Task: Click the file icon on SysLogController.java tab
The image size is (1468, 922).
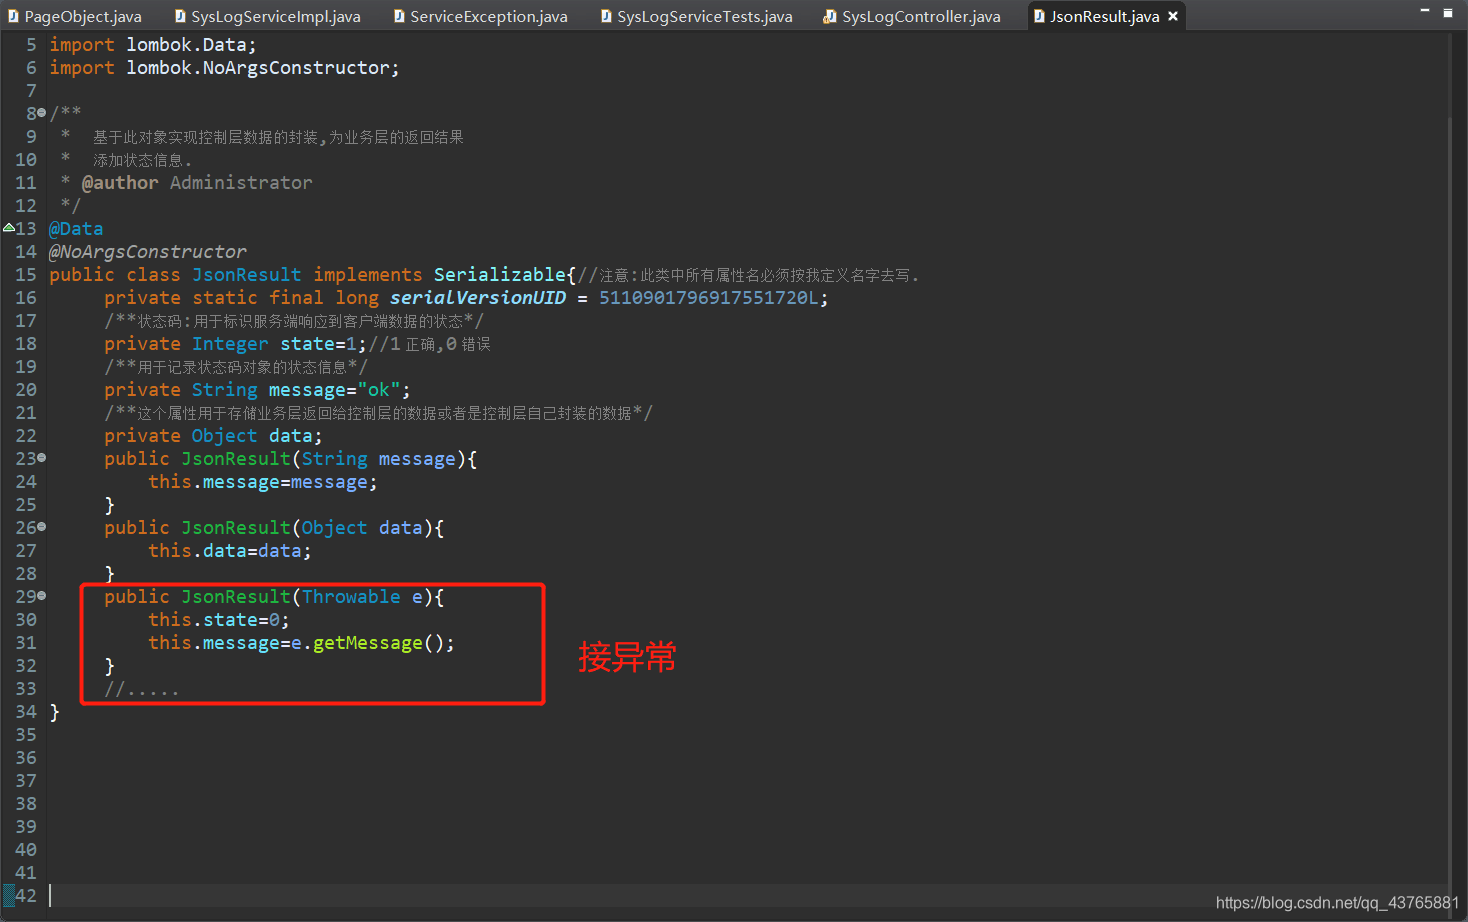Action: 830,16
